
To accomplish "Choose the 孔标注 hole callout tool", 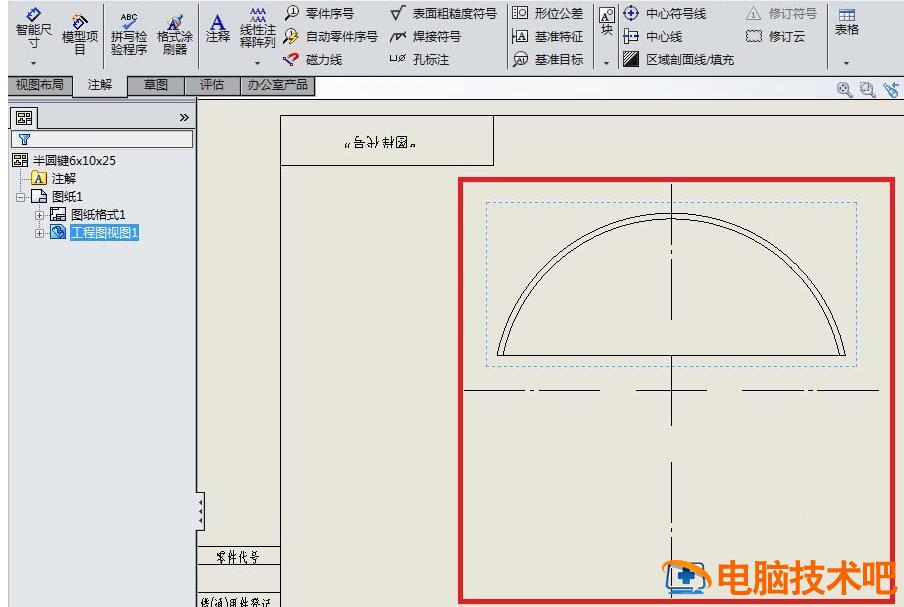I will [x=419, y=59].
